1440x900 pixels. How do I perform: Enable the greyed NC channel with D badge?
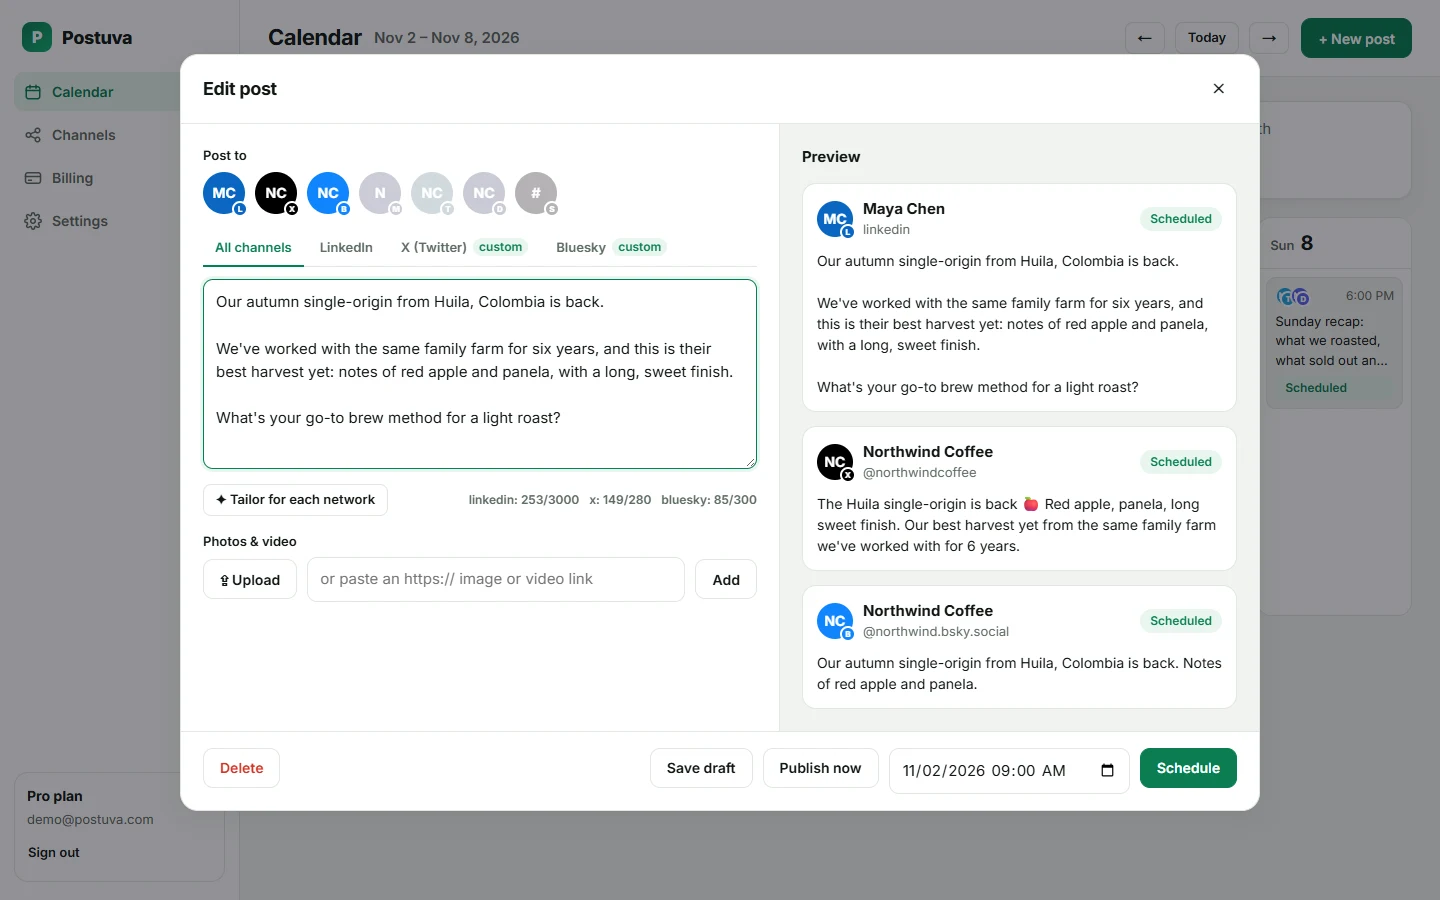[x=484, y=193]
